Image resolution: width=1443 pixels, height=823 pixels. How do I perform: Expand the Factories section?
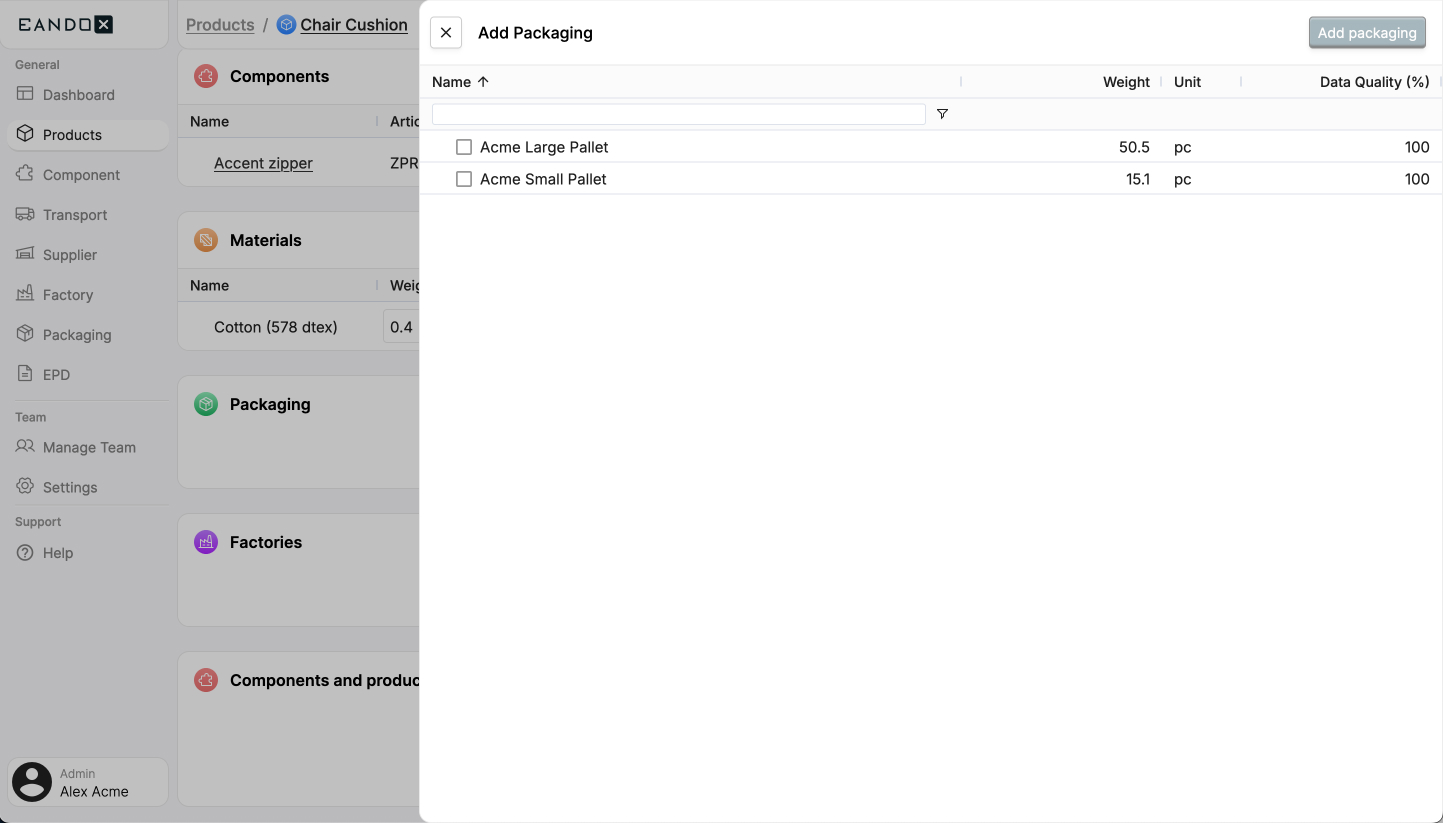[265, 542]
